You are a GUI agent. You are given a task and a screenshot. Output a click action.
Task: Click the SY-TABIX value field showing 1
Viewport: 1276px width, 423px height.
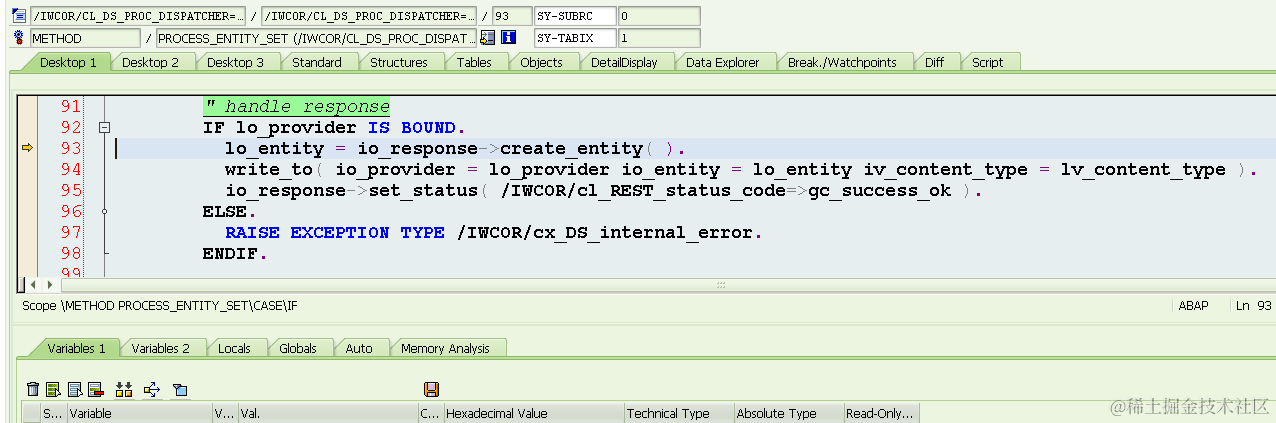coord(659,38)
